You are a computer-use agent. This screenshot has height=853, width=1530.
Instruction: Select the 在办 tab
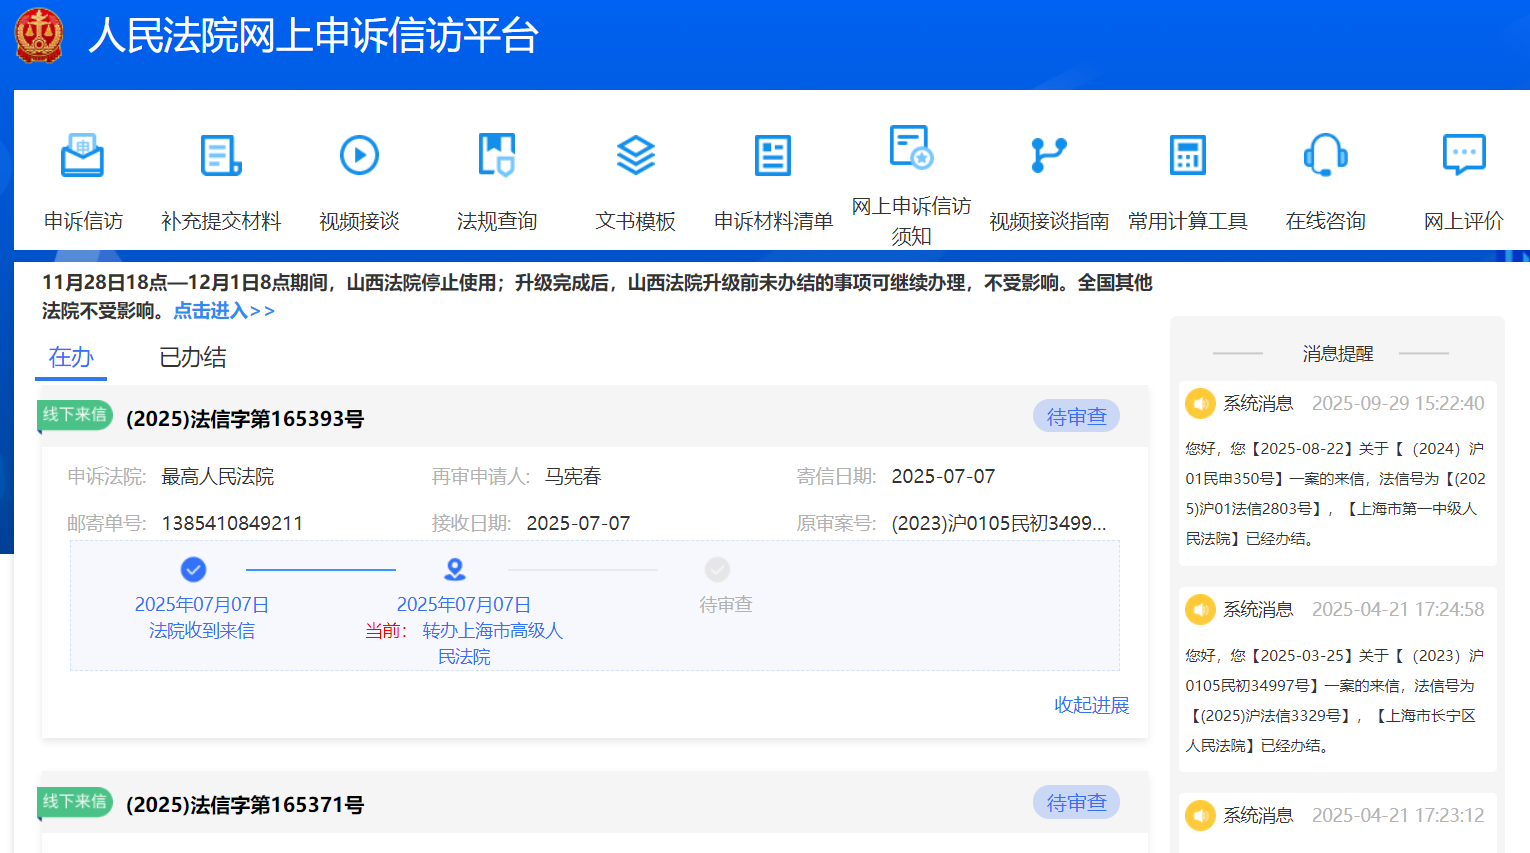[x=71, y=357]
